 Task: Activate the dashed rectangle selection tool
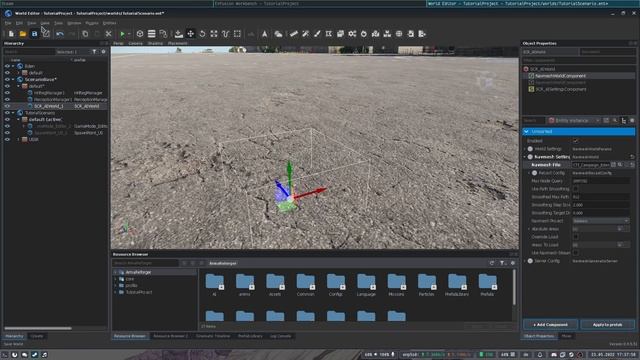pos(237,34)
